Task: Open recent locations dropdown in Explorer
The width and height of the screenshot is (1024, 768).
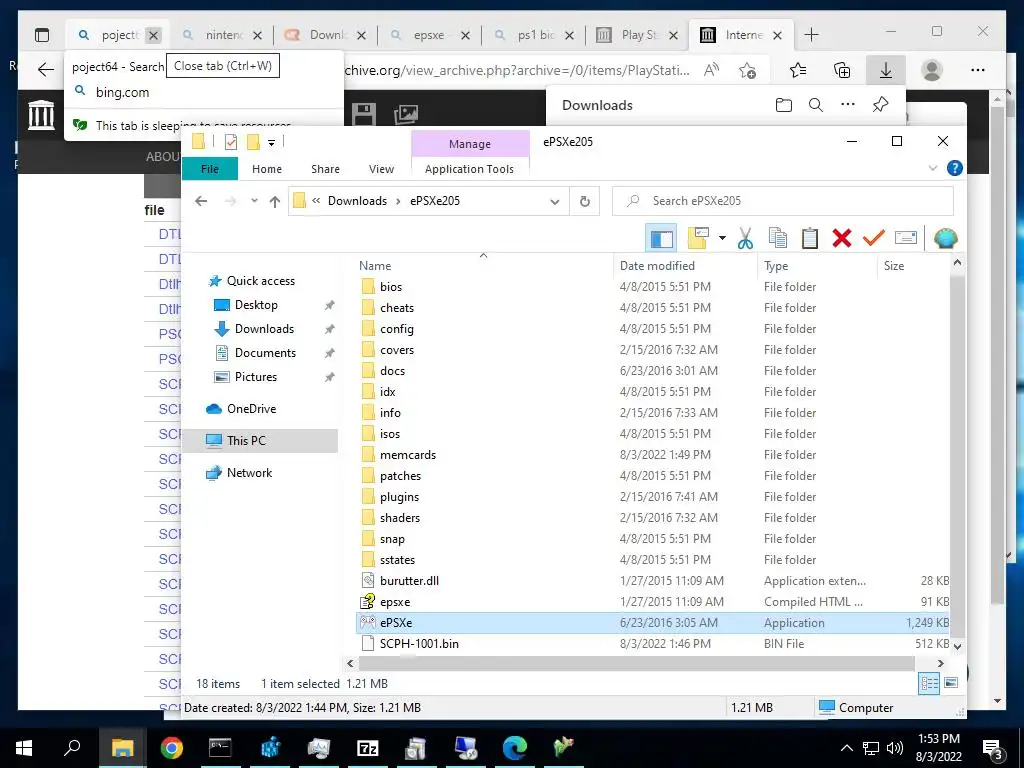Action: [x=254, y=201]
